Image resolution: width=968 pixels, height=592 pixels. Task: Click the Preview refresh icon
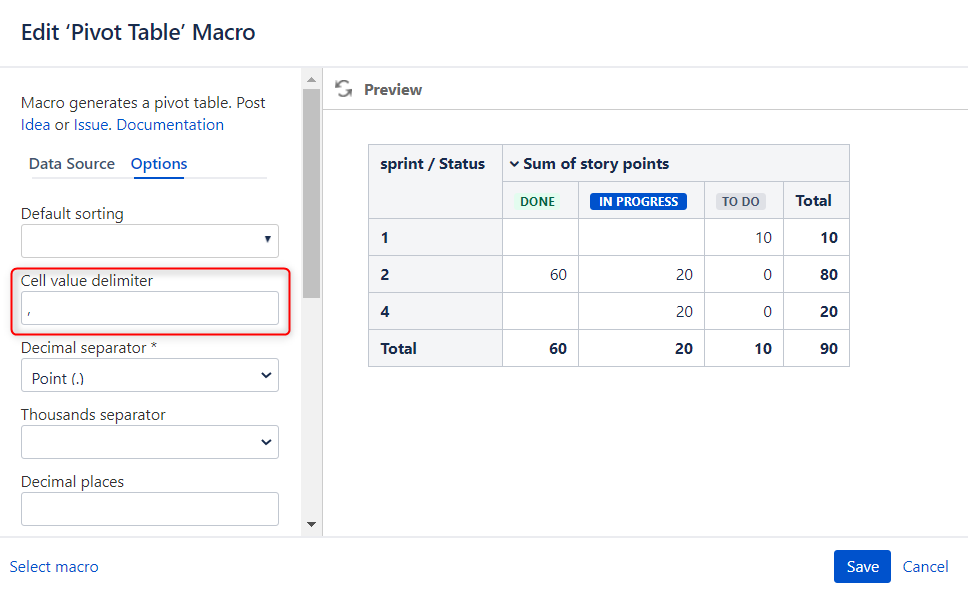click(x=344, y=89)
